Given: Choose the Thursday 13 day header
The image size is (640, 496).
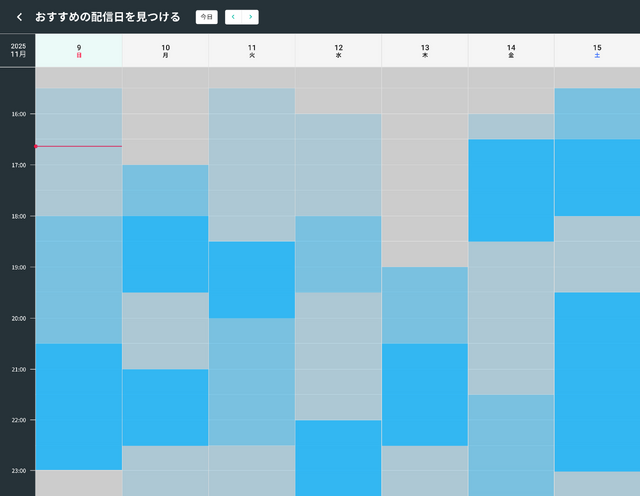Looking at the screenshot, I should point(425,51).
